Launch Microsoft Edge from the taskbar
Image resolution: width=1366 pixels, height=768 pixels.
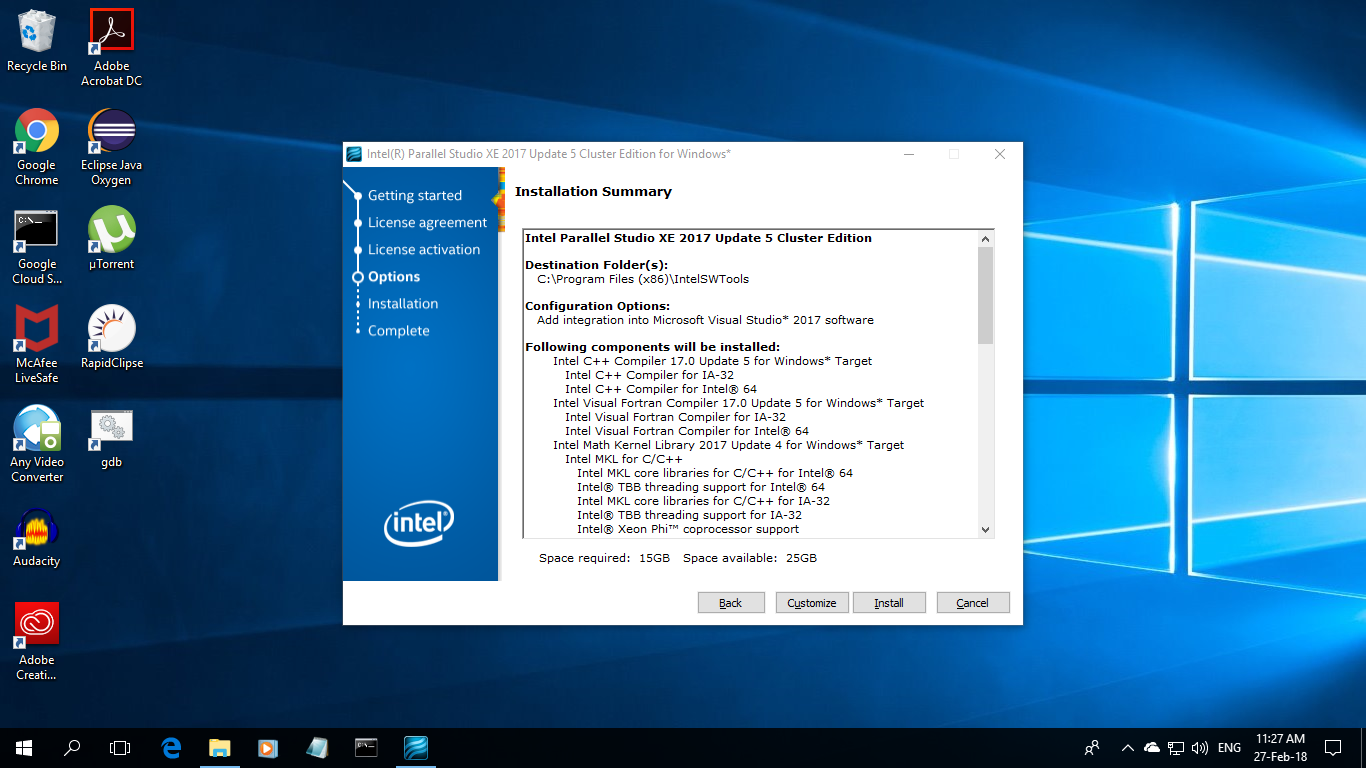[x=171, y=747]
